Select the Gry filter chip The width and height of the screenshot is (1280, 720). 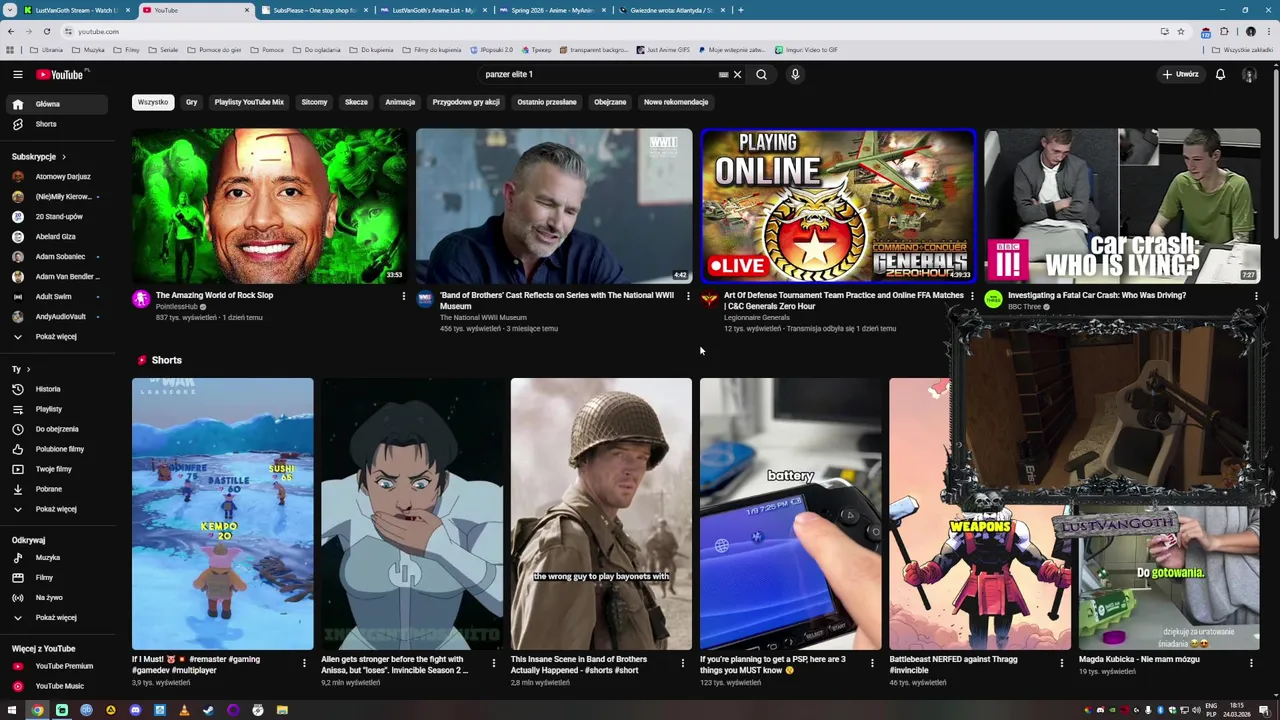pyautogui.click(x=191, y=102)
